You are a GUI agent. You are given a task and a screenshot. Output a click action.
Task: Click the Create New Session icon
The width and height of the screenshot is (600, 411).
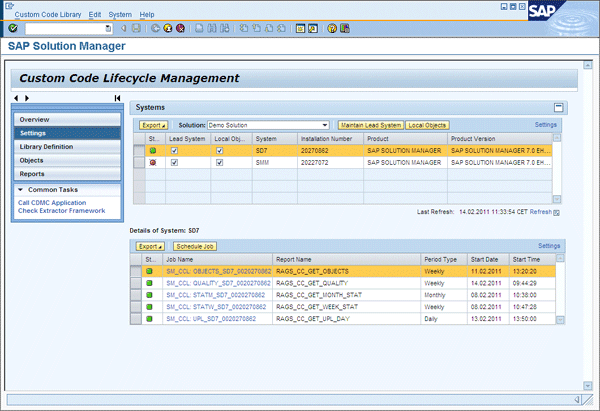tap(300, 28)
